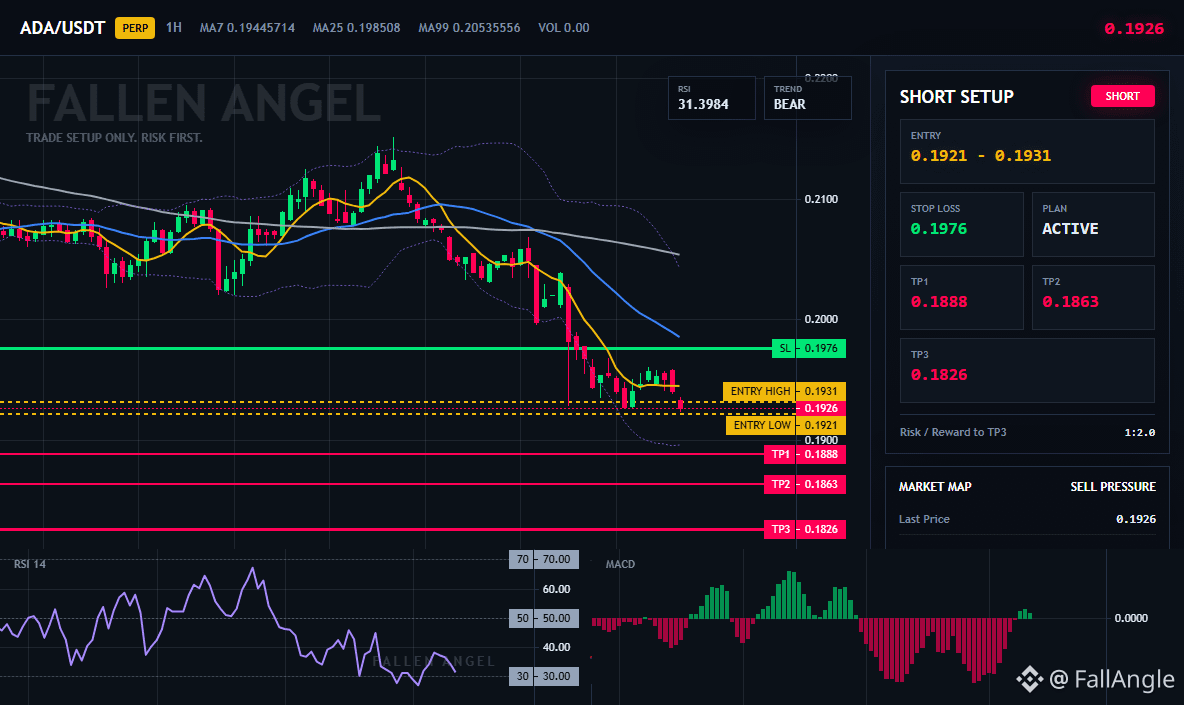This screenshot has width=1184, height=705.
Task: Click the TP1 0.1888 price tag
Action: tap(804, 454)
